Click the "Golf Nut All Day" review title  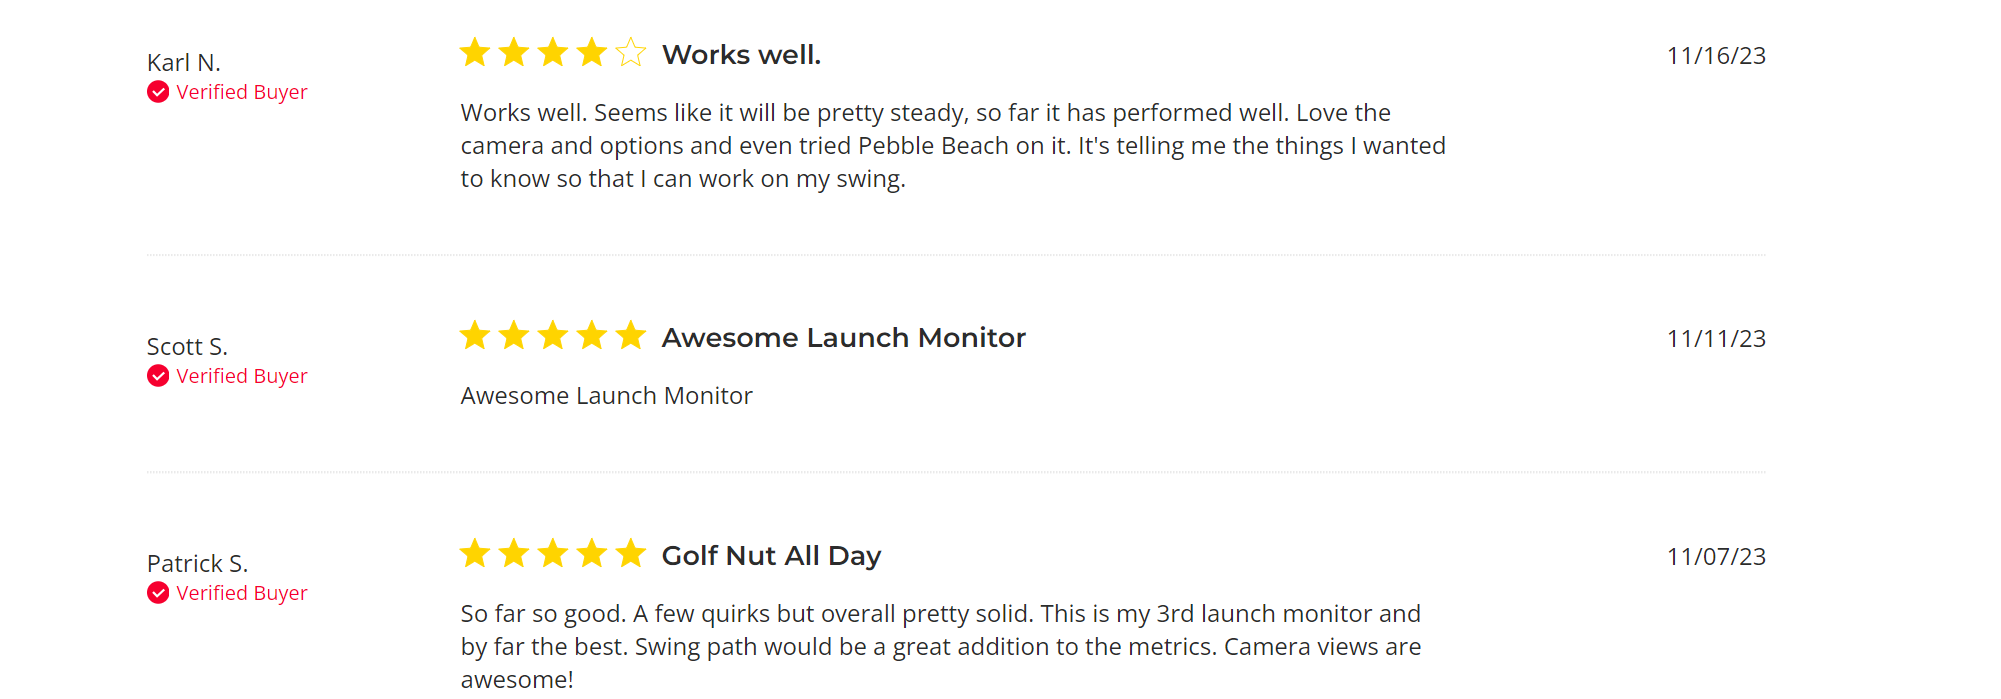(771, 556)
